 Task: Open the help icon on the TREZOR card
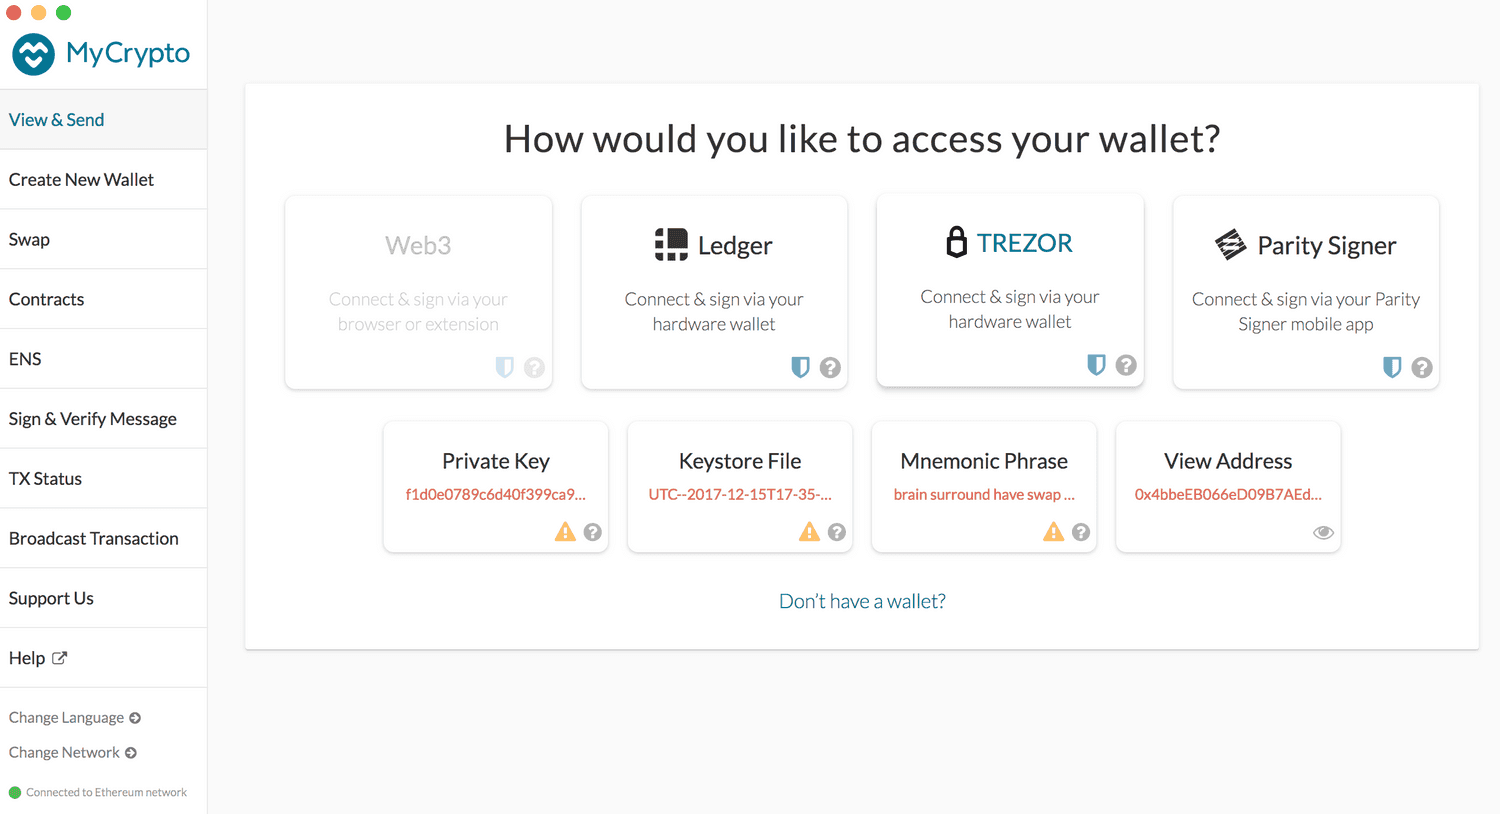(1126, 366)
